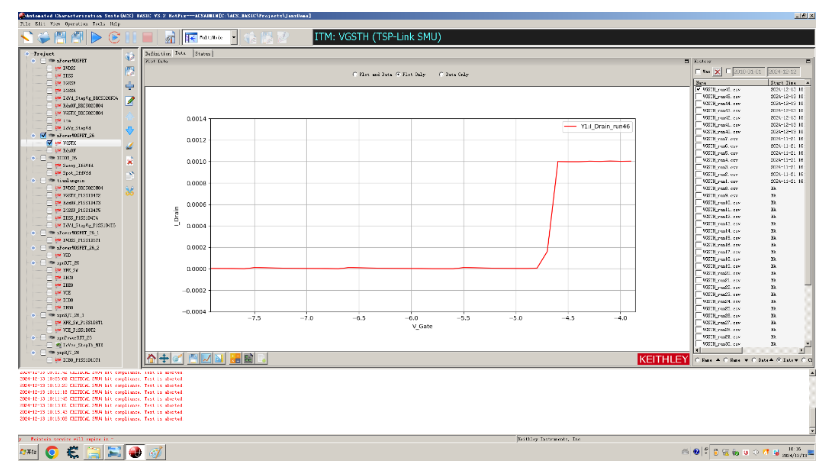This screenshot has height=462, width=824.
Task: Click the log output vertical scrollbar
Action: [x=812, y=402]
